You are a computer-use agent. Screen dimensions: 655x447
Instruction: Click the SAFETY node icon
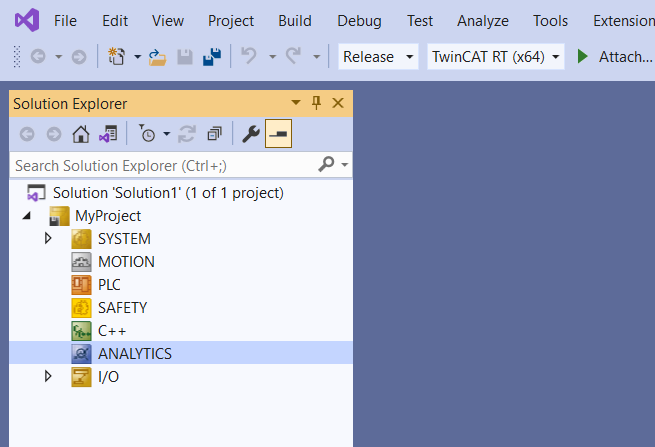(x=81, y=308)
